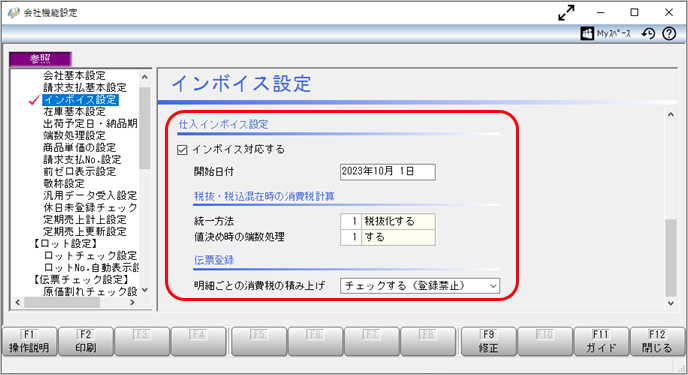Select 請求支払基本設定 in the tree
Image resolution: width=688 pixels, height=375 pixels.
click(85, 87)
